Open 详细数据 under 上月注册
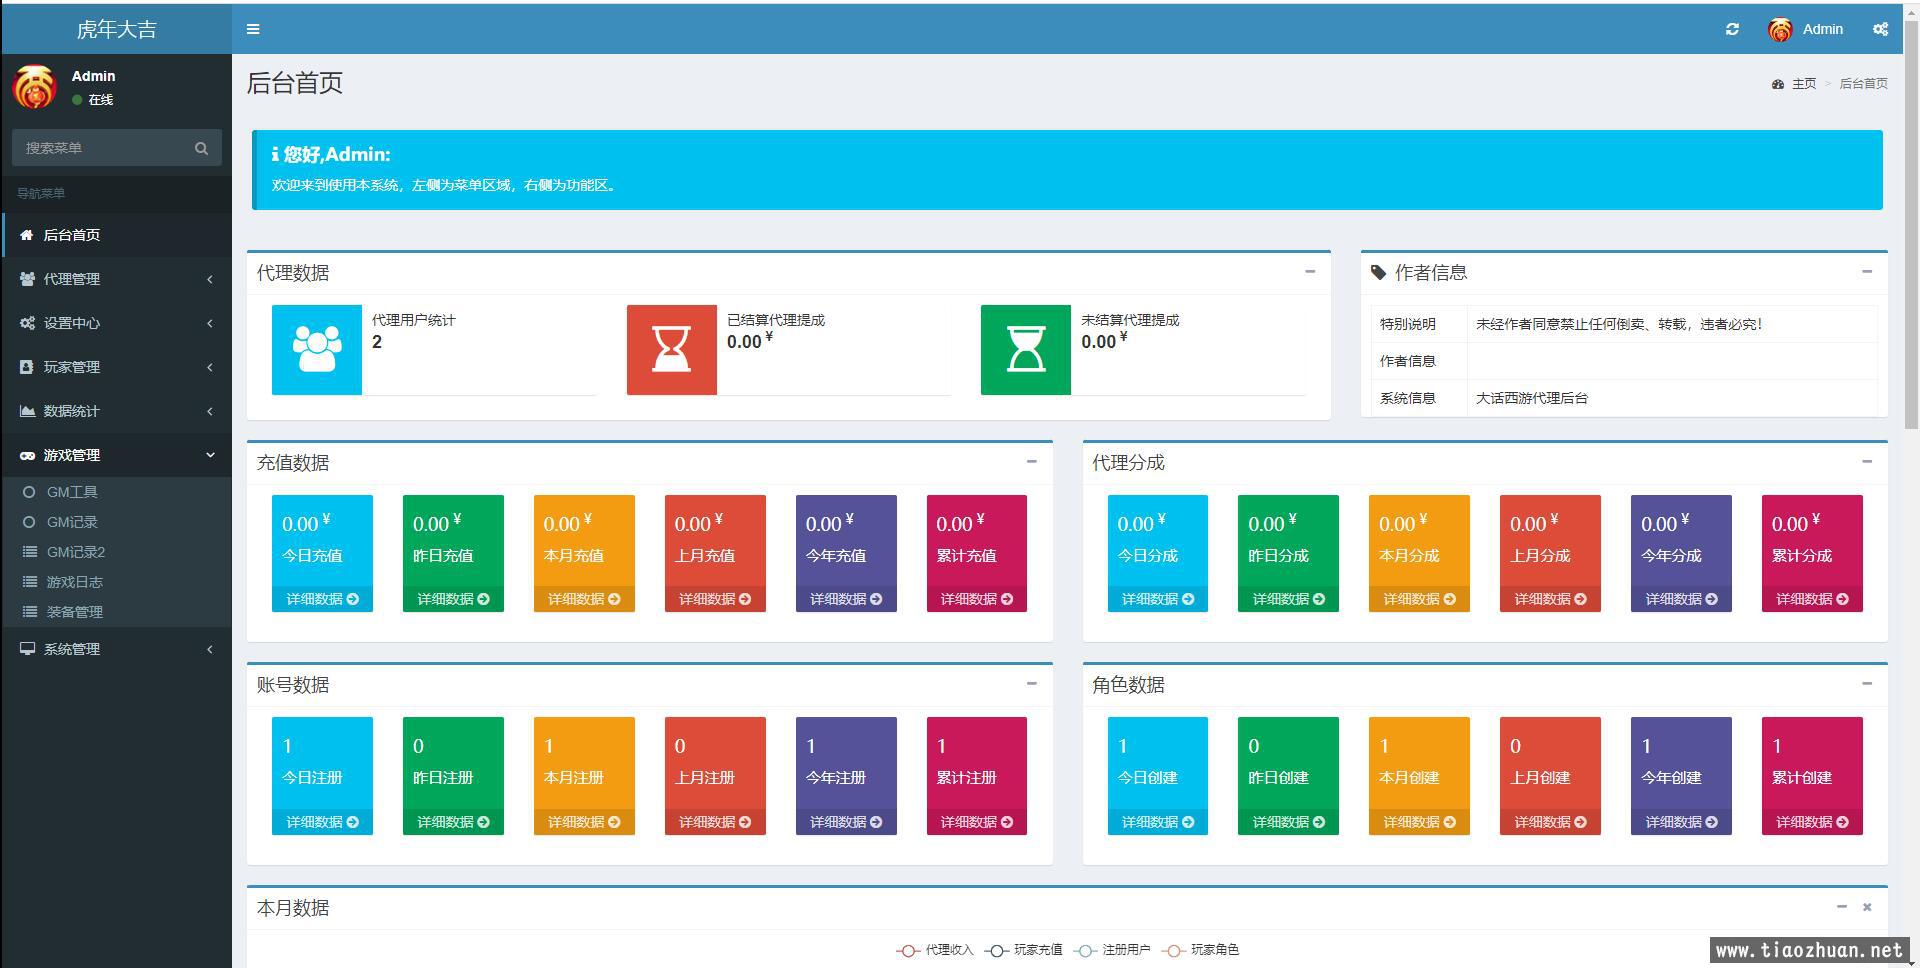Image resolution: width=1920 pixels, height=968 pixels. [x=715, y=822]
